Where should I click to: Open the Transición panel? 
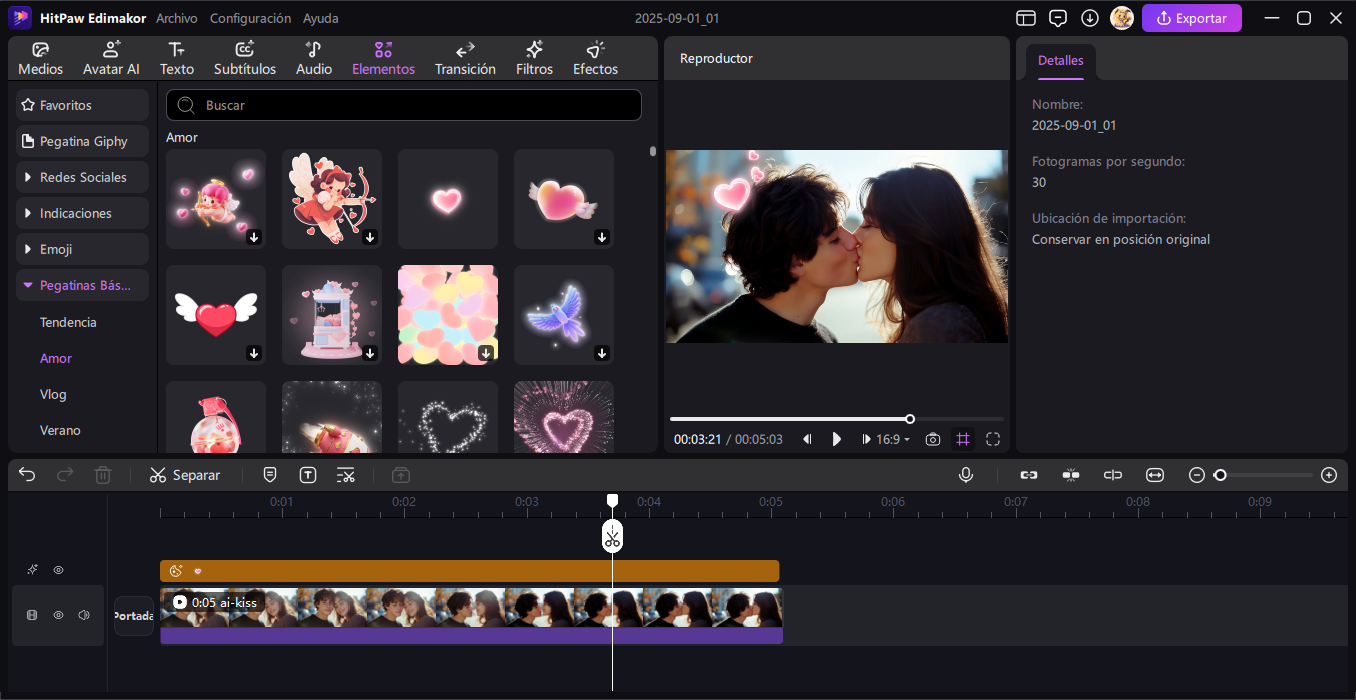coord(464,57)
